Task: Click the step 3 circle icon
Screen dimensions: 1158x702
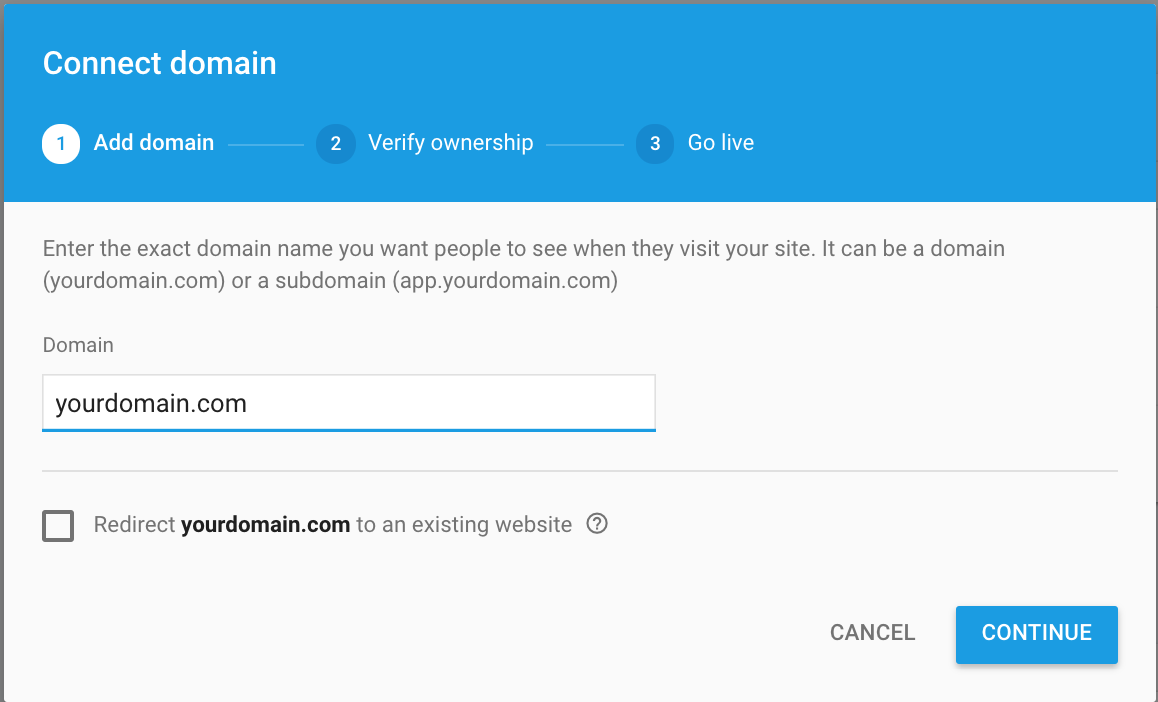Action: click(654, 143)
